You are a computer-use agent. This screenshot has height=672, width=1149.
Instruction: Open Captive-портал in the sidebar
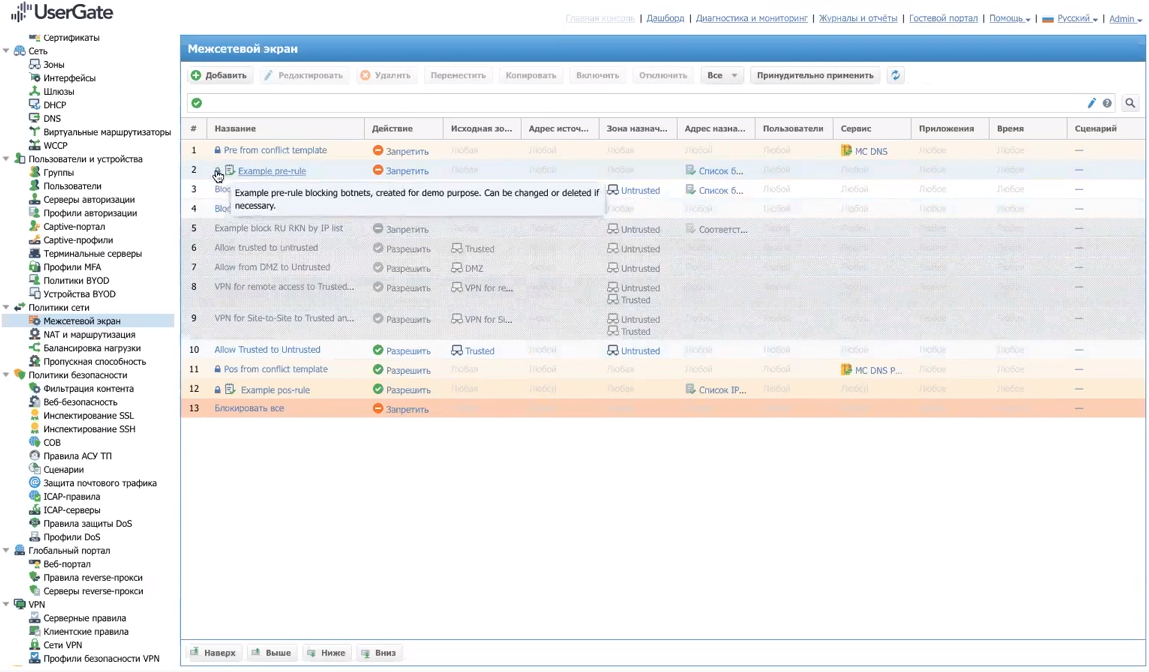73,226
